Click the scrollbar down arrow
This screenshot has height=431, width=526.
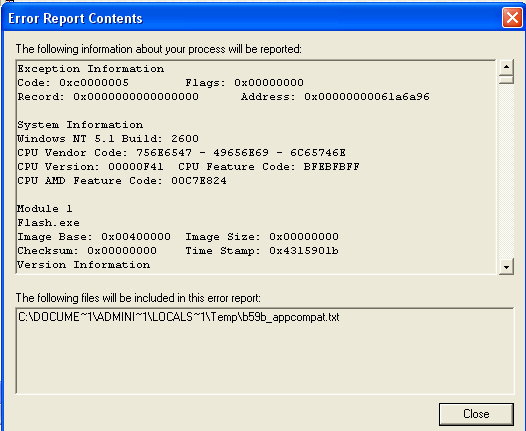[506, 267]
